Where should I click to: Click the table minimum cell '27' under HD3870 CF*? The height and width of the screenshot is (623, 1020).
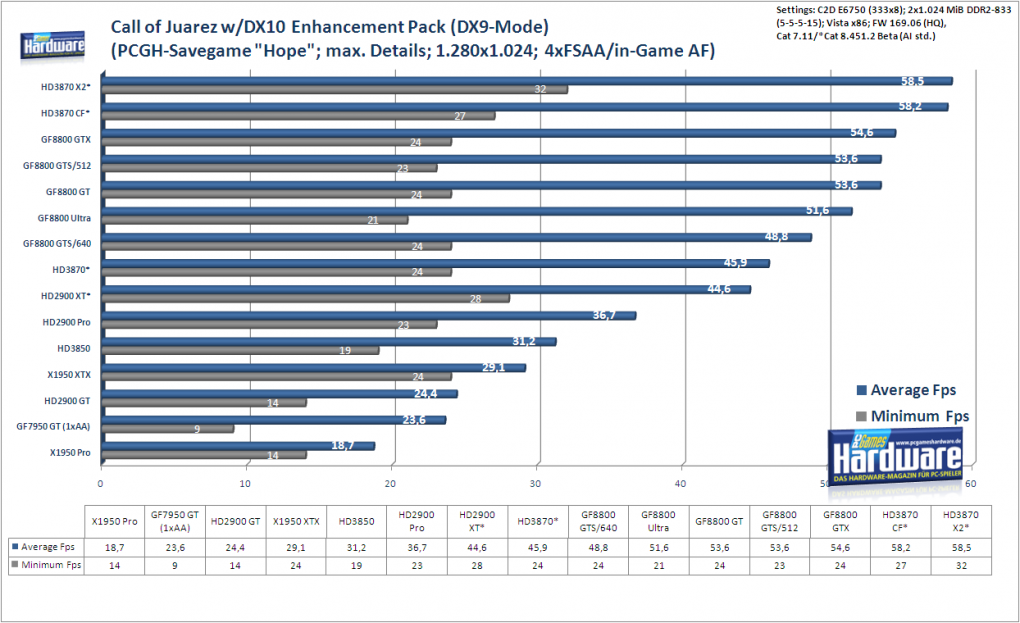point(901,566)
